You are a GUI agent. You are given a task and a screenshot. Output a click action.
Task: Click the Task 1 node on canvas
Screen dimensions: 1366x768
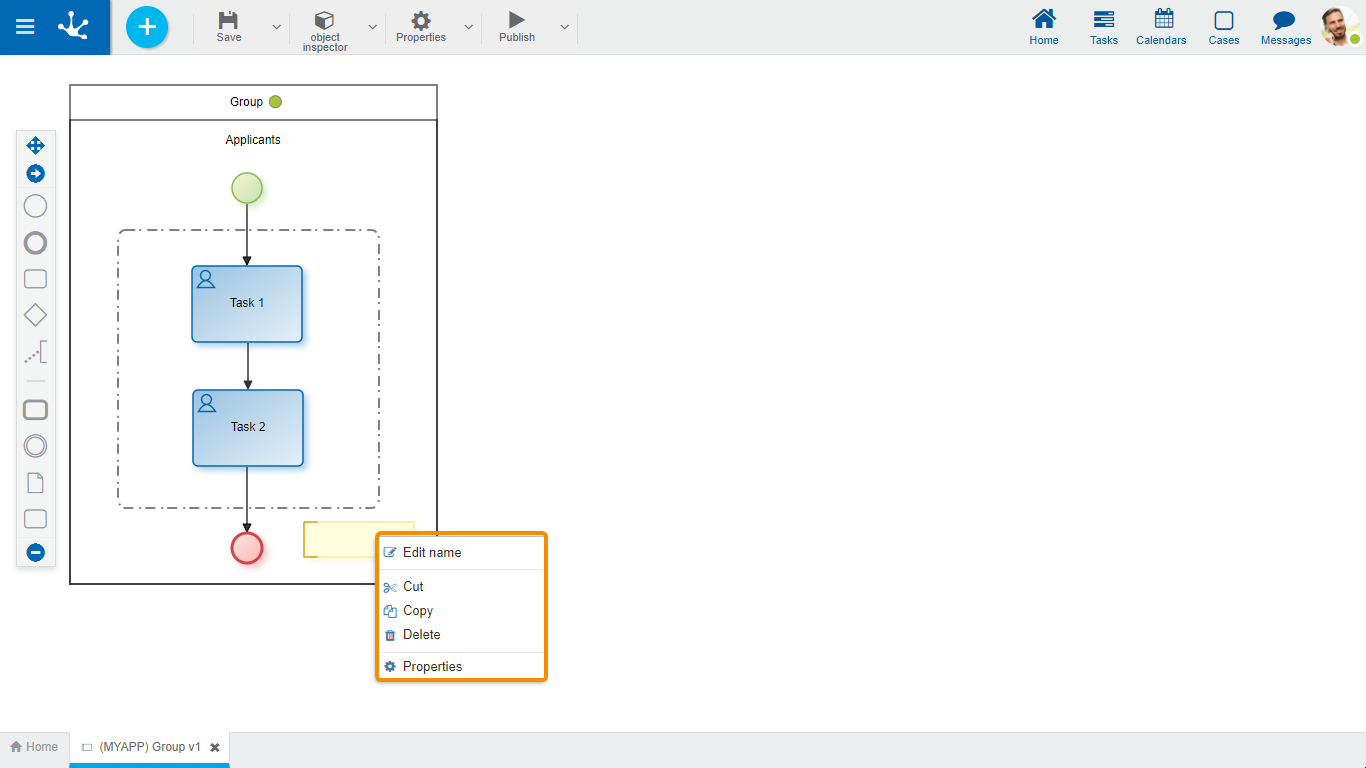[247, 304]
